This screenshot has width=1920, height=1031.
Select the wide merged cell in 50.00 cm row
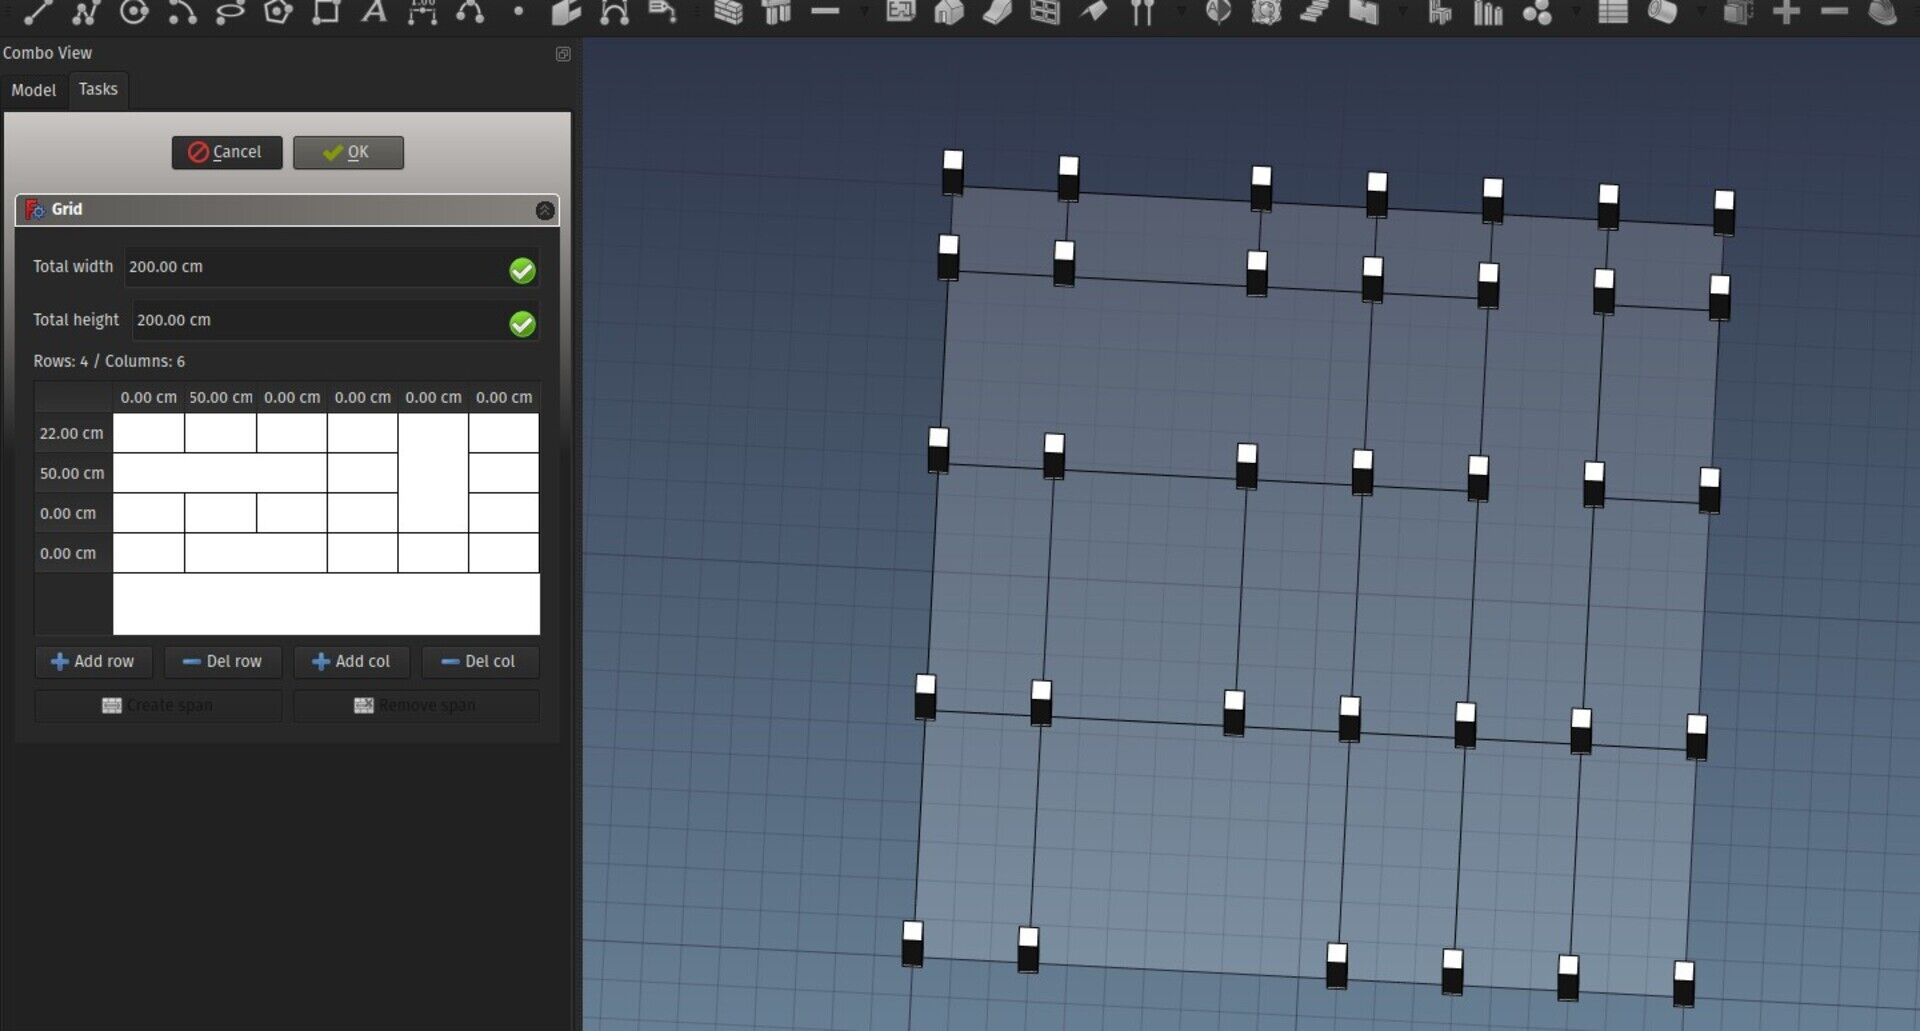[220, 473]
